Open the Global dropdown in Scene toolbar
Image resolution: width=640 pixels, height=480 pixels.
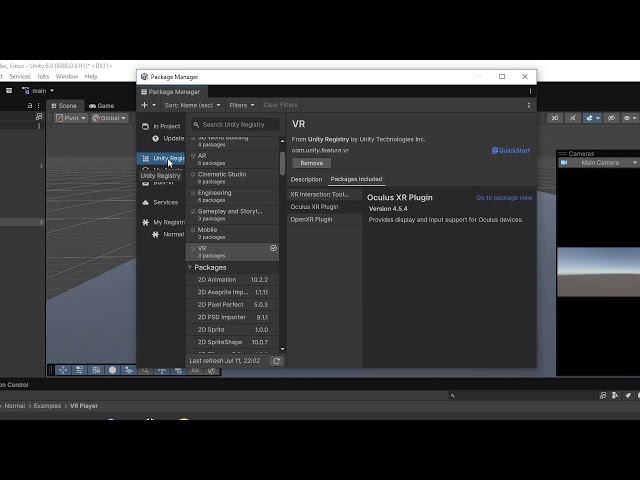click(x=109, y=118)
